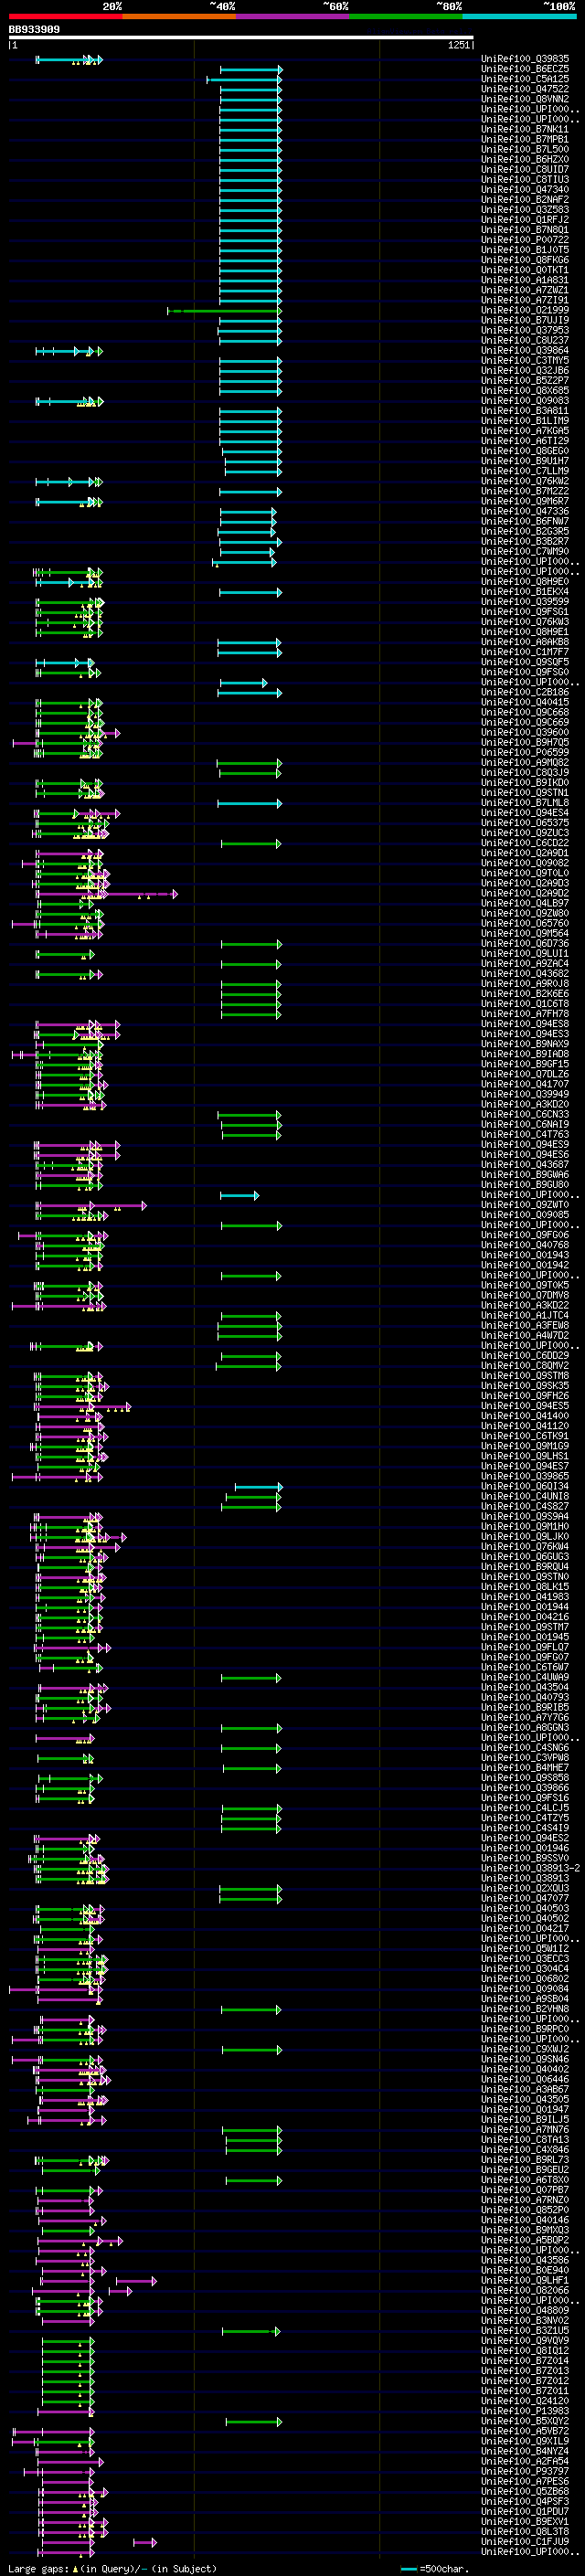Click the UniRef100_C8UID7 label
The height and width of the screenshot is (2576, 585).
pos(525,169)
